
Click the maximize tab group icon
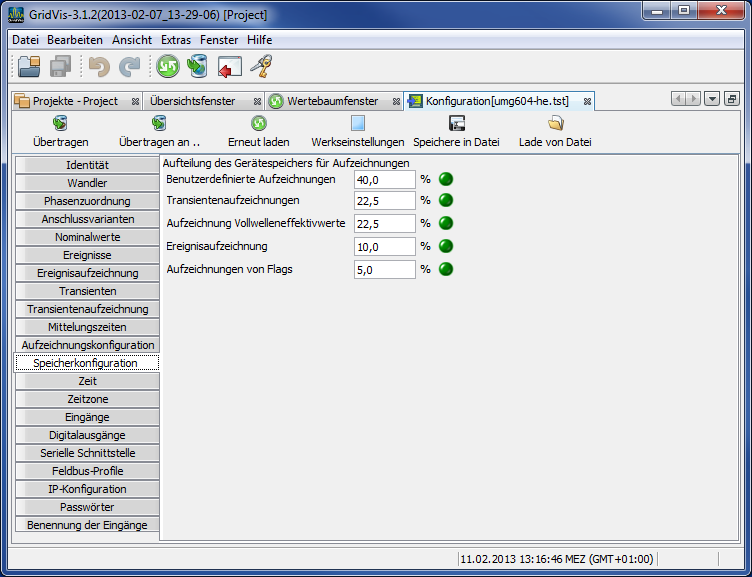(x=731, y=99)
